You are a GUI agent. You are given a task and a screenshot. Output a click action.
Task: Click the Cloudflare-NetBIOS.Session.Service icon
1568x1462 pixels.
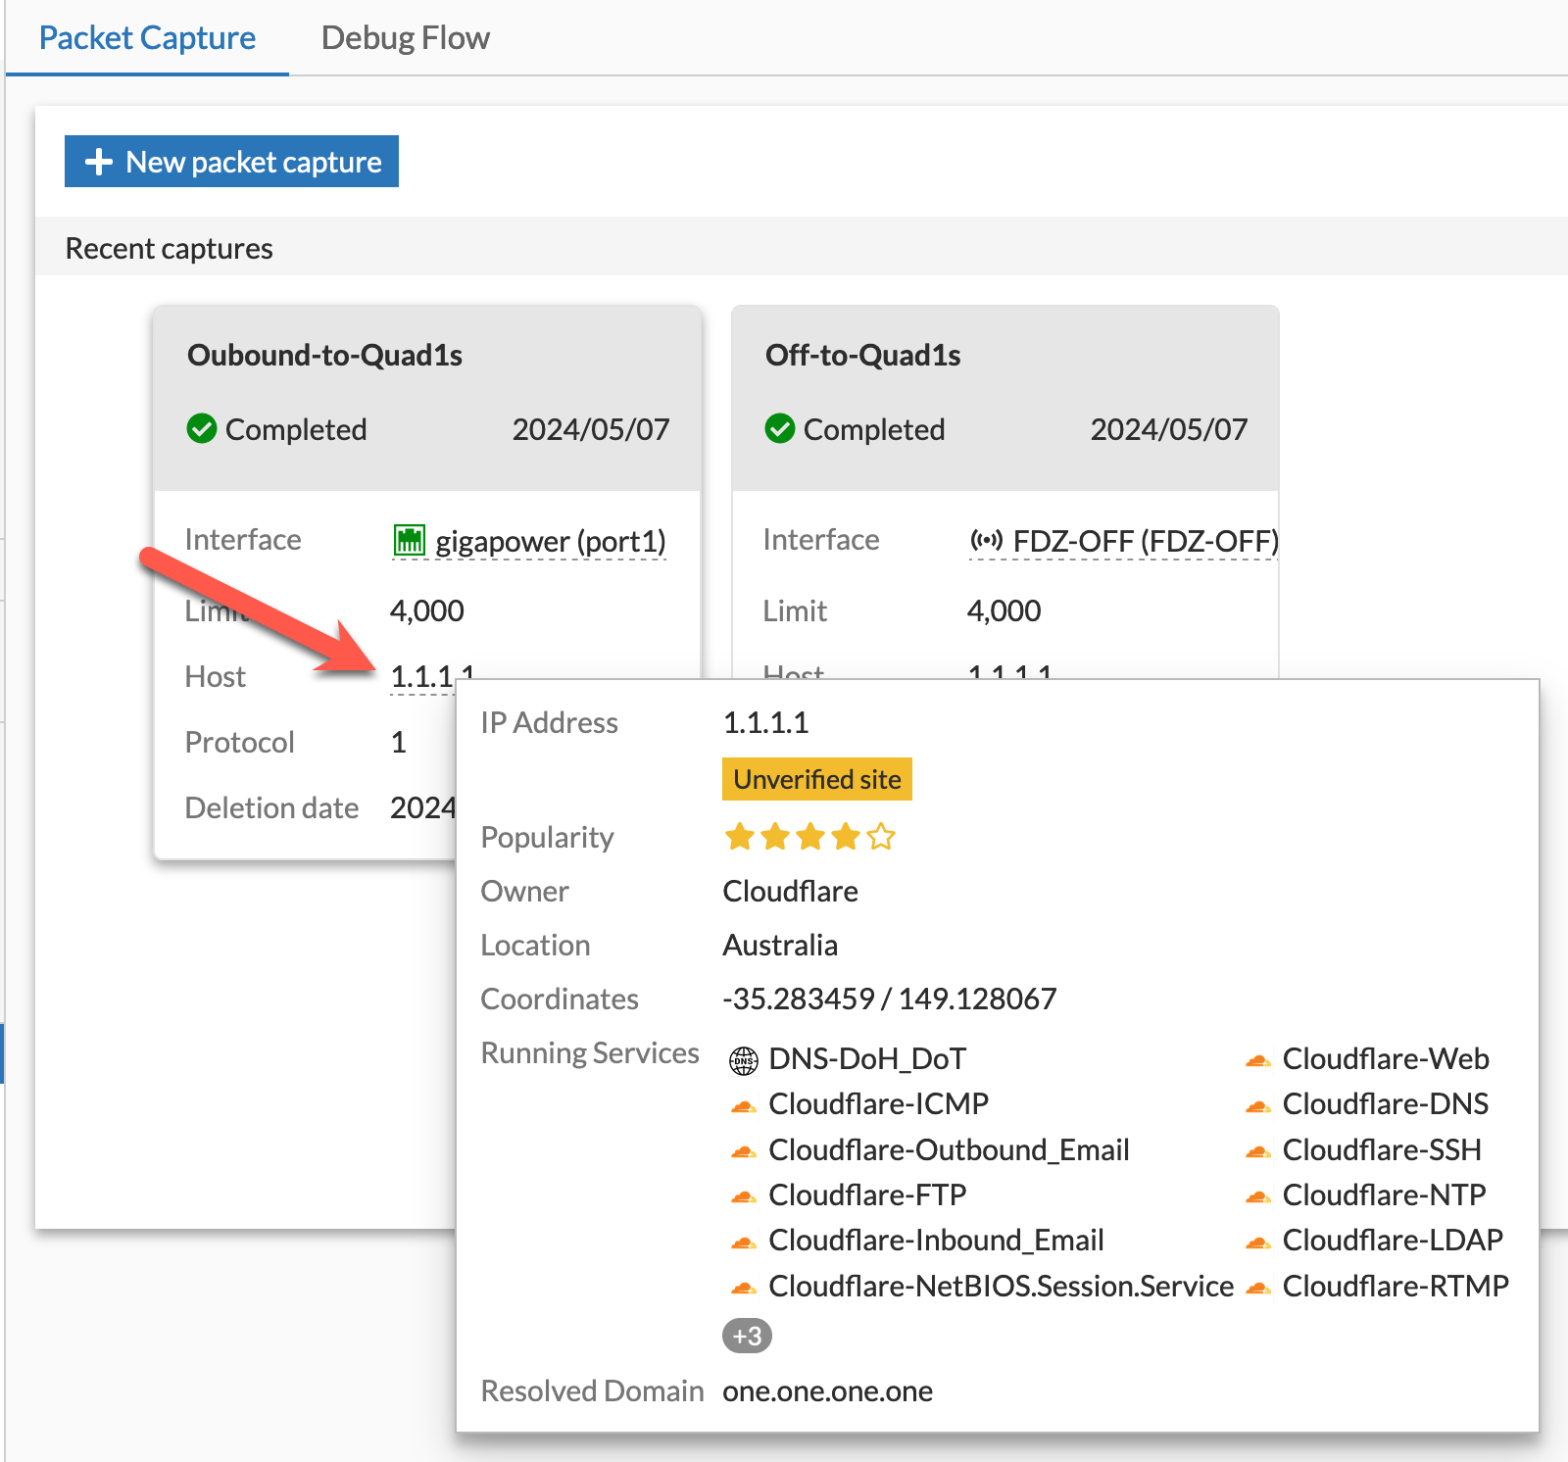[743, 1288]
